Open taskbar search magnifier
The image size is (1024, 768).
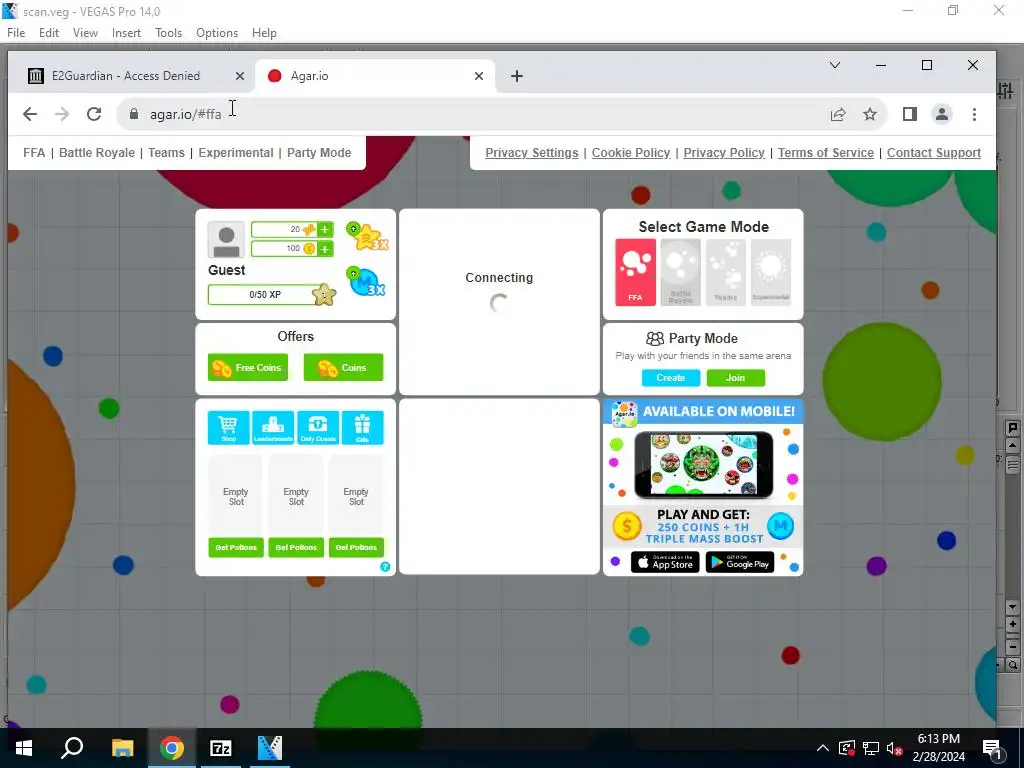tap(72, 748)
